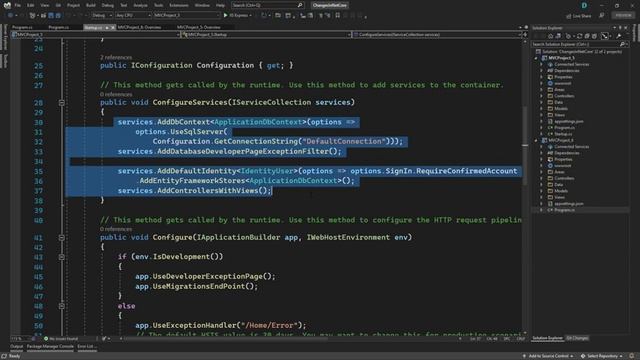Click the pending changes filter icon
640x360 pixels.
[x=568, y=36]
